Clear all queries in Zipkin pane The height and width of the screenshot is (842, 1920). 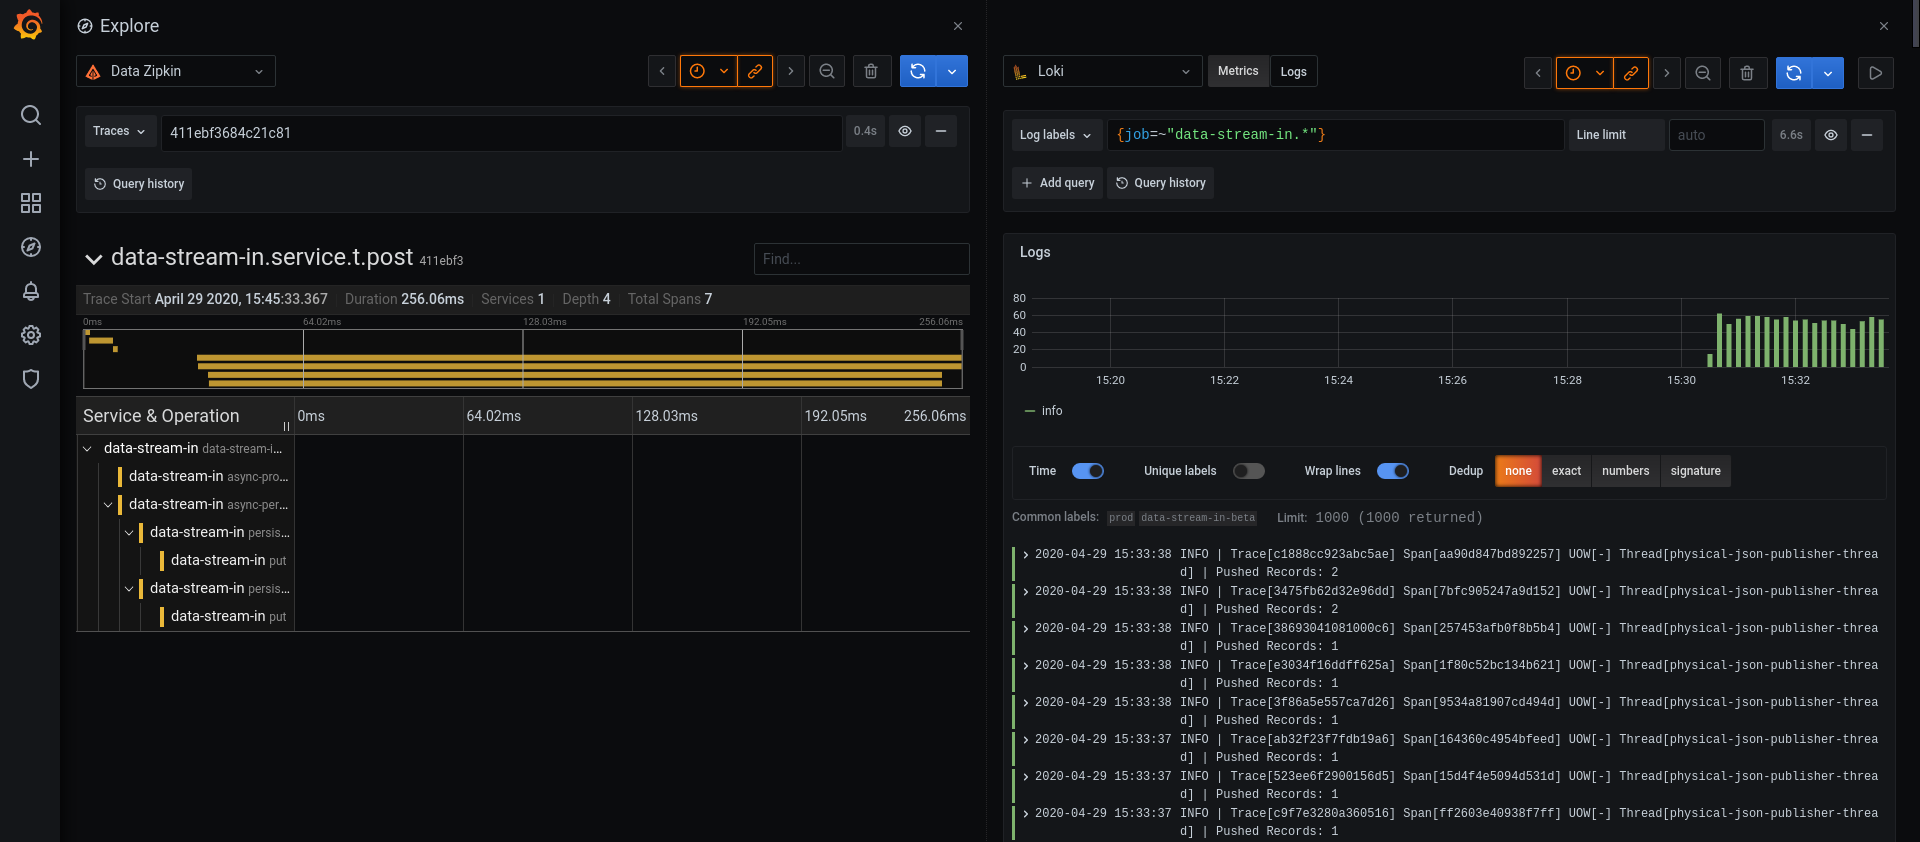[x=871, y=71]
